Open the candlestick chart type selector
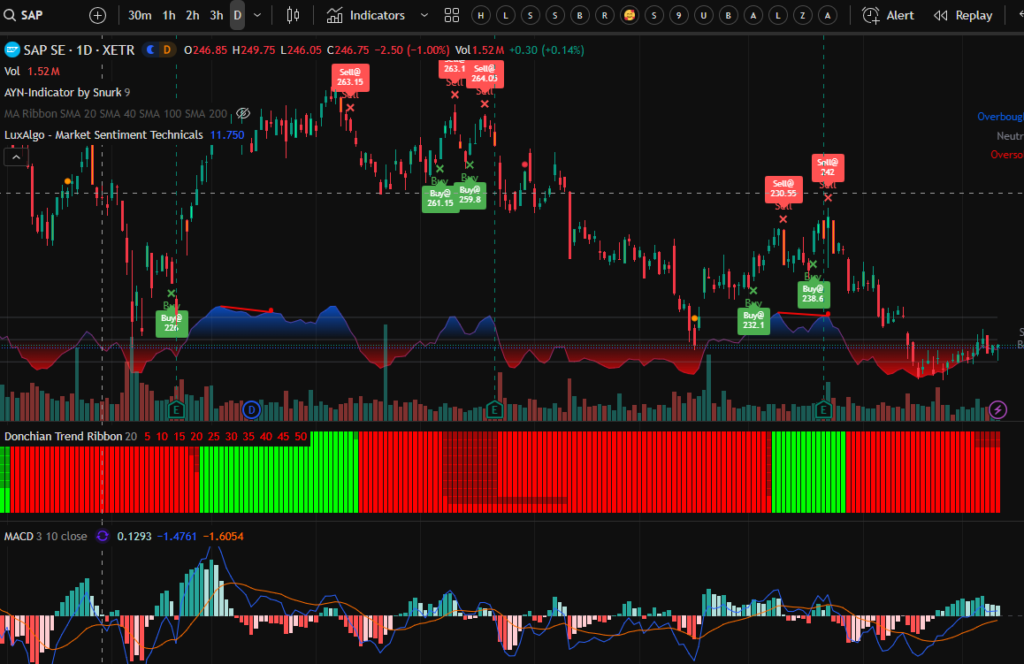 coord(293,15)
